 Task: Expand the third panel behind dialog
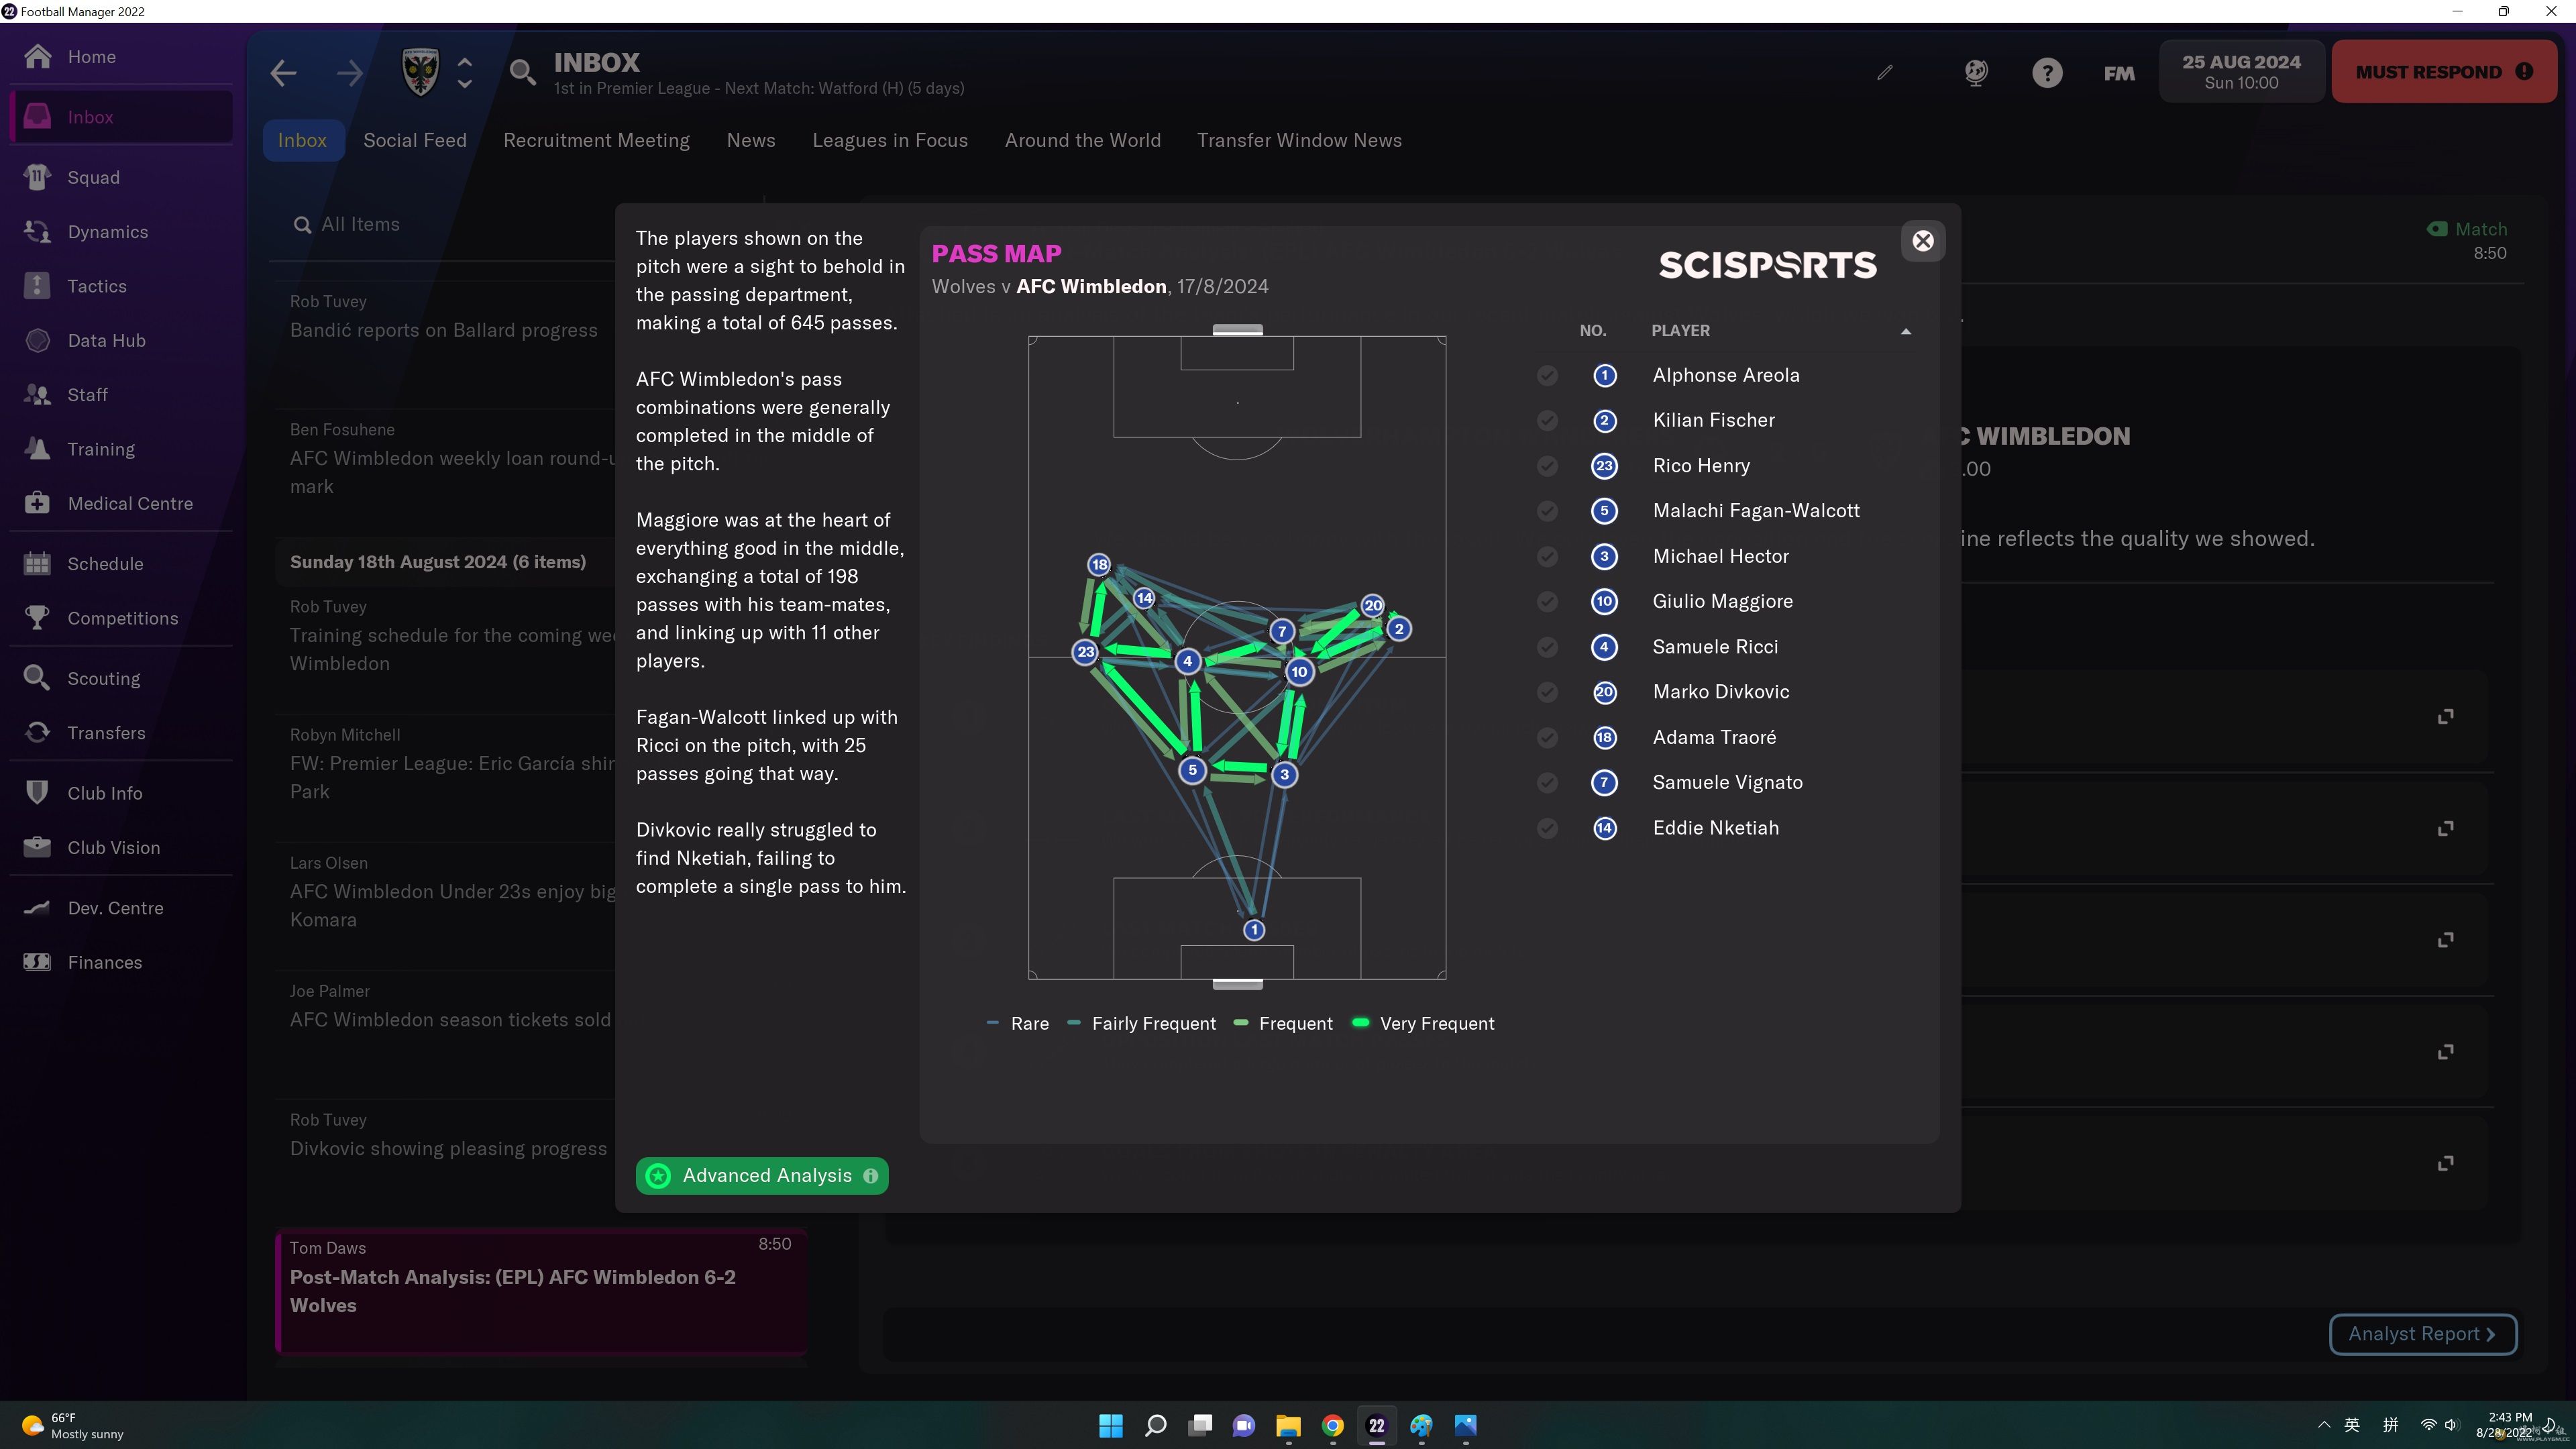2445,940
